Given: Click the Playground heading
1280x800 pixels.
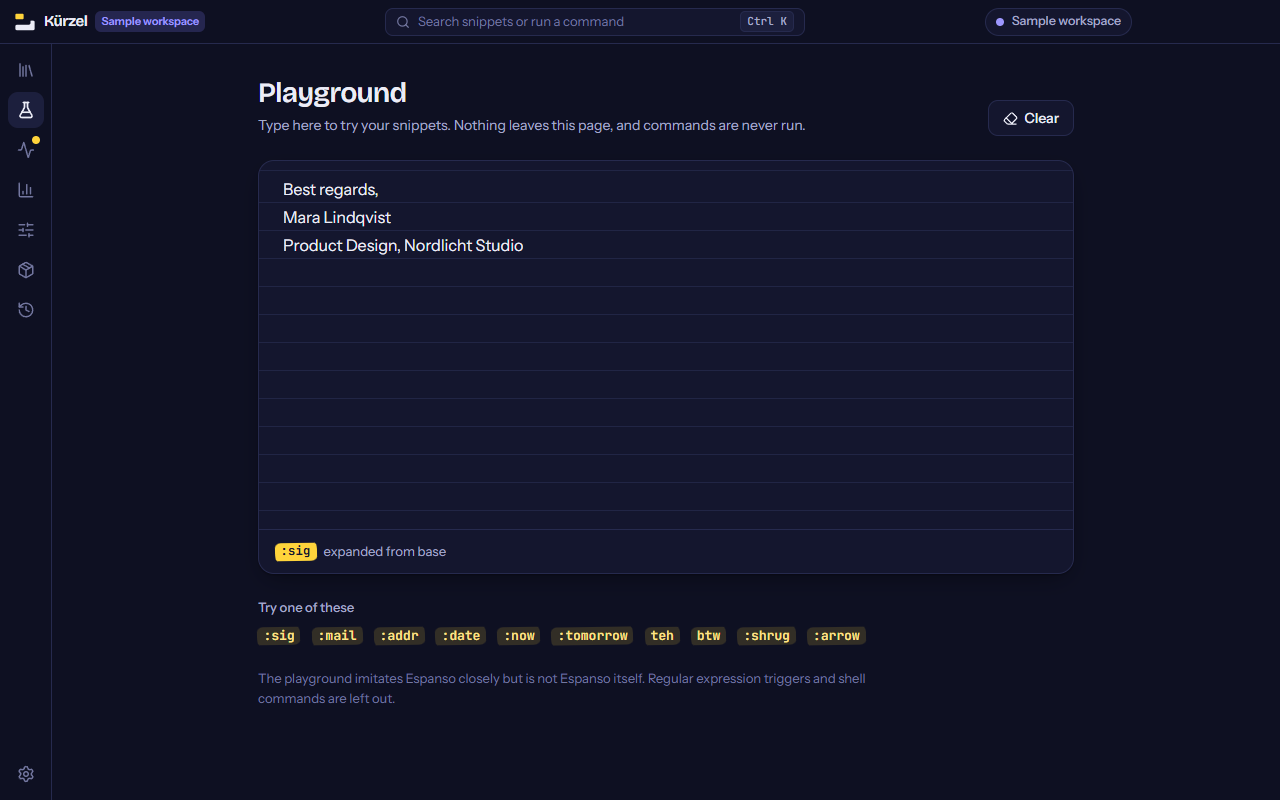Looking at the screenshot, I should [x=332, y=92].
